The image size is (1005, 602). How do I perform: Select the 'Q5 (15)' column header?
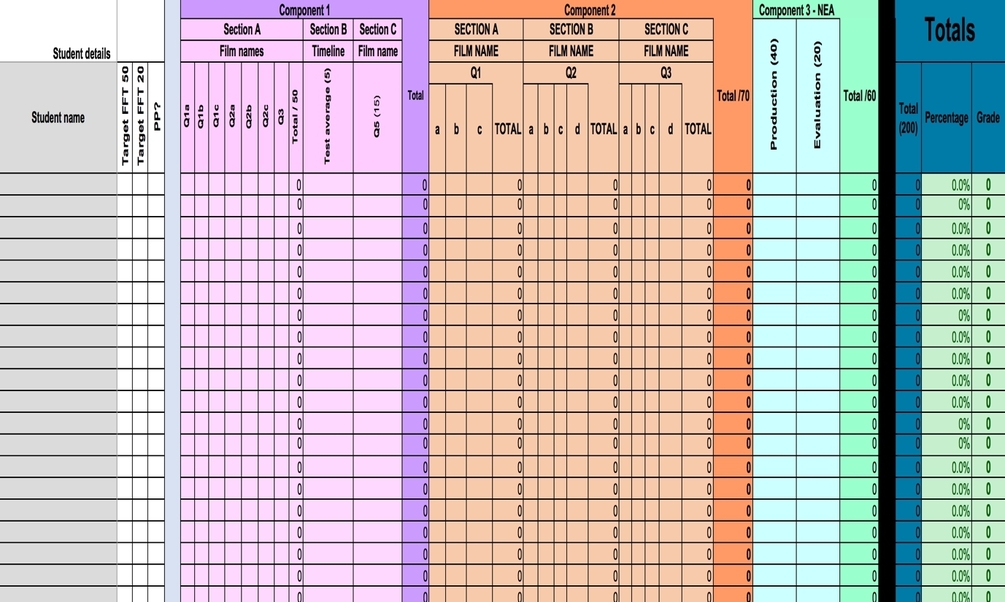pos(378,117)
